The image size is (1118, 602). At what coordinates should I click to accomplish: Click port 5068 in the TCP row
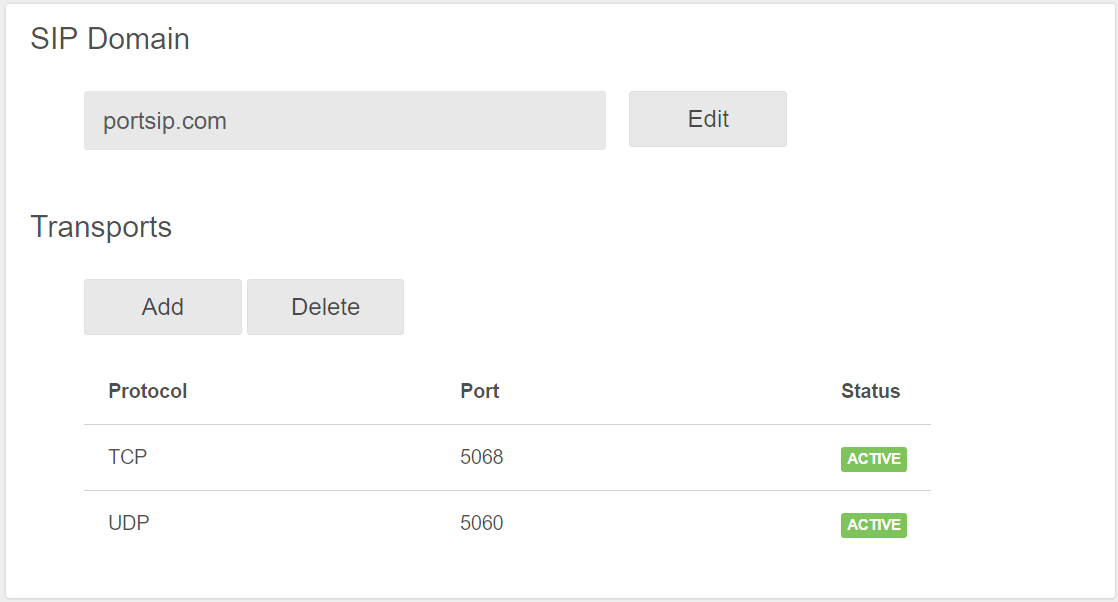481,456
